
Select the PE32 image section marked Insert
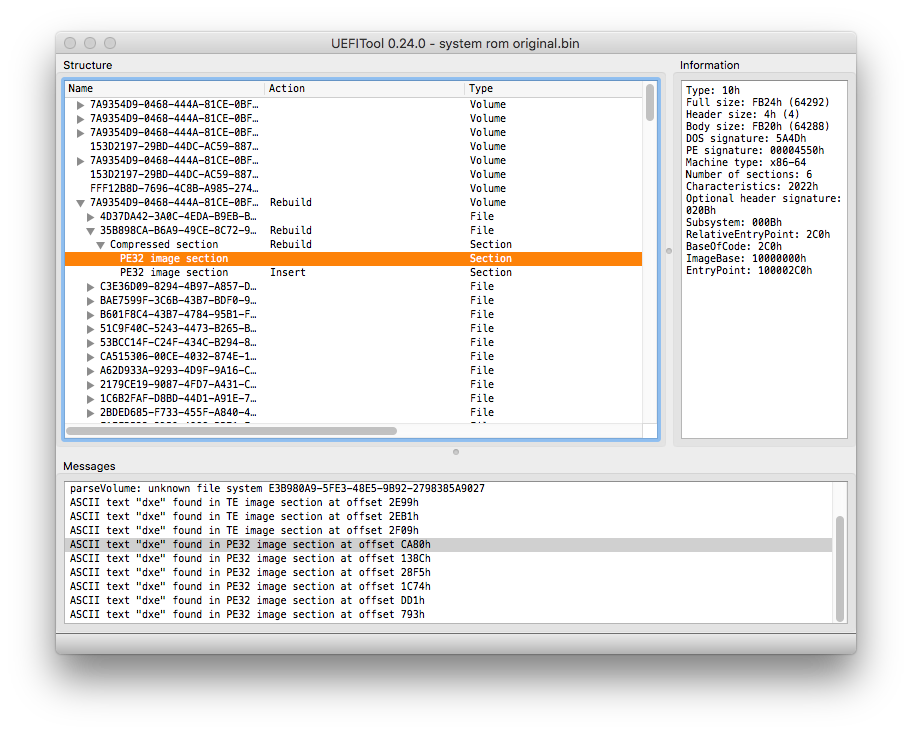coord(353,273)
